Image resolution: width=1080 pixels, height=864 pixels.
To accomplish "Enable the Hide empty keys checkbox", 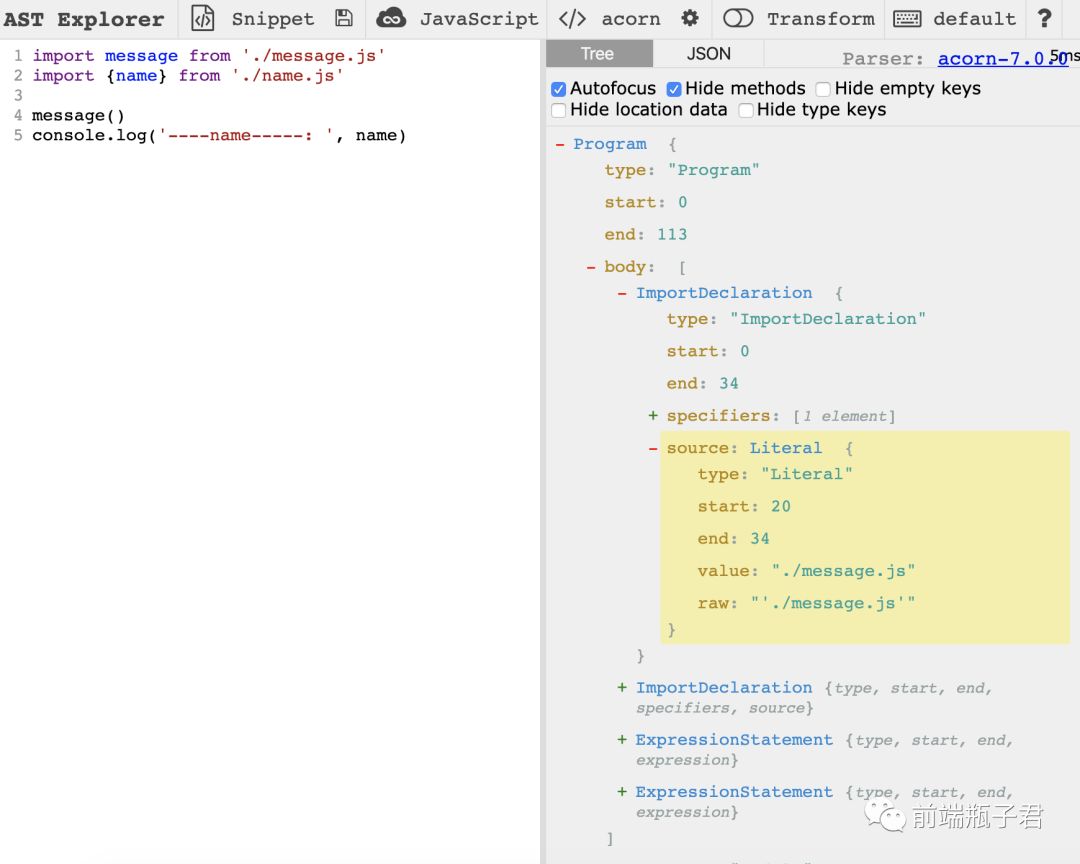I will [x=823, y=89].
